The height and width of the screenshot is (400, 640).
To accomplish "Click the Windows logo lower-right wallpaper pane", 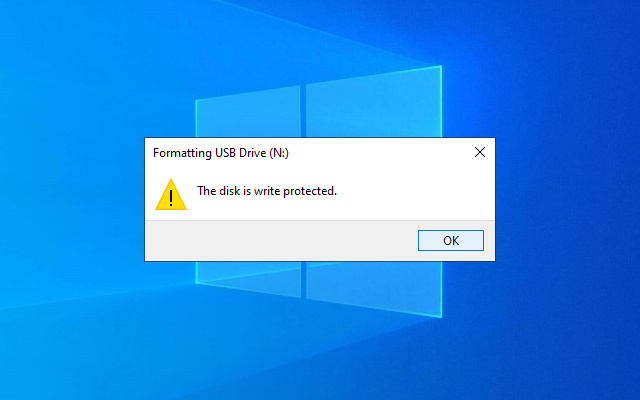I will point(374,286).
